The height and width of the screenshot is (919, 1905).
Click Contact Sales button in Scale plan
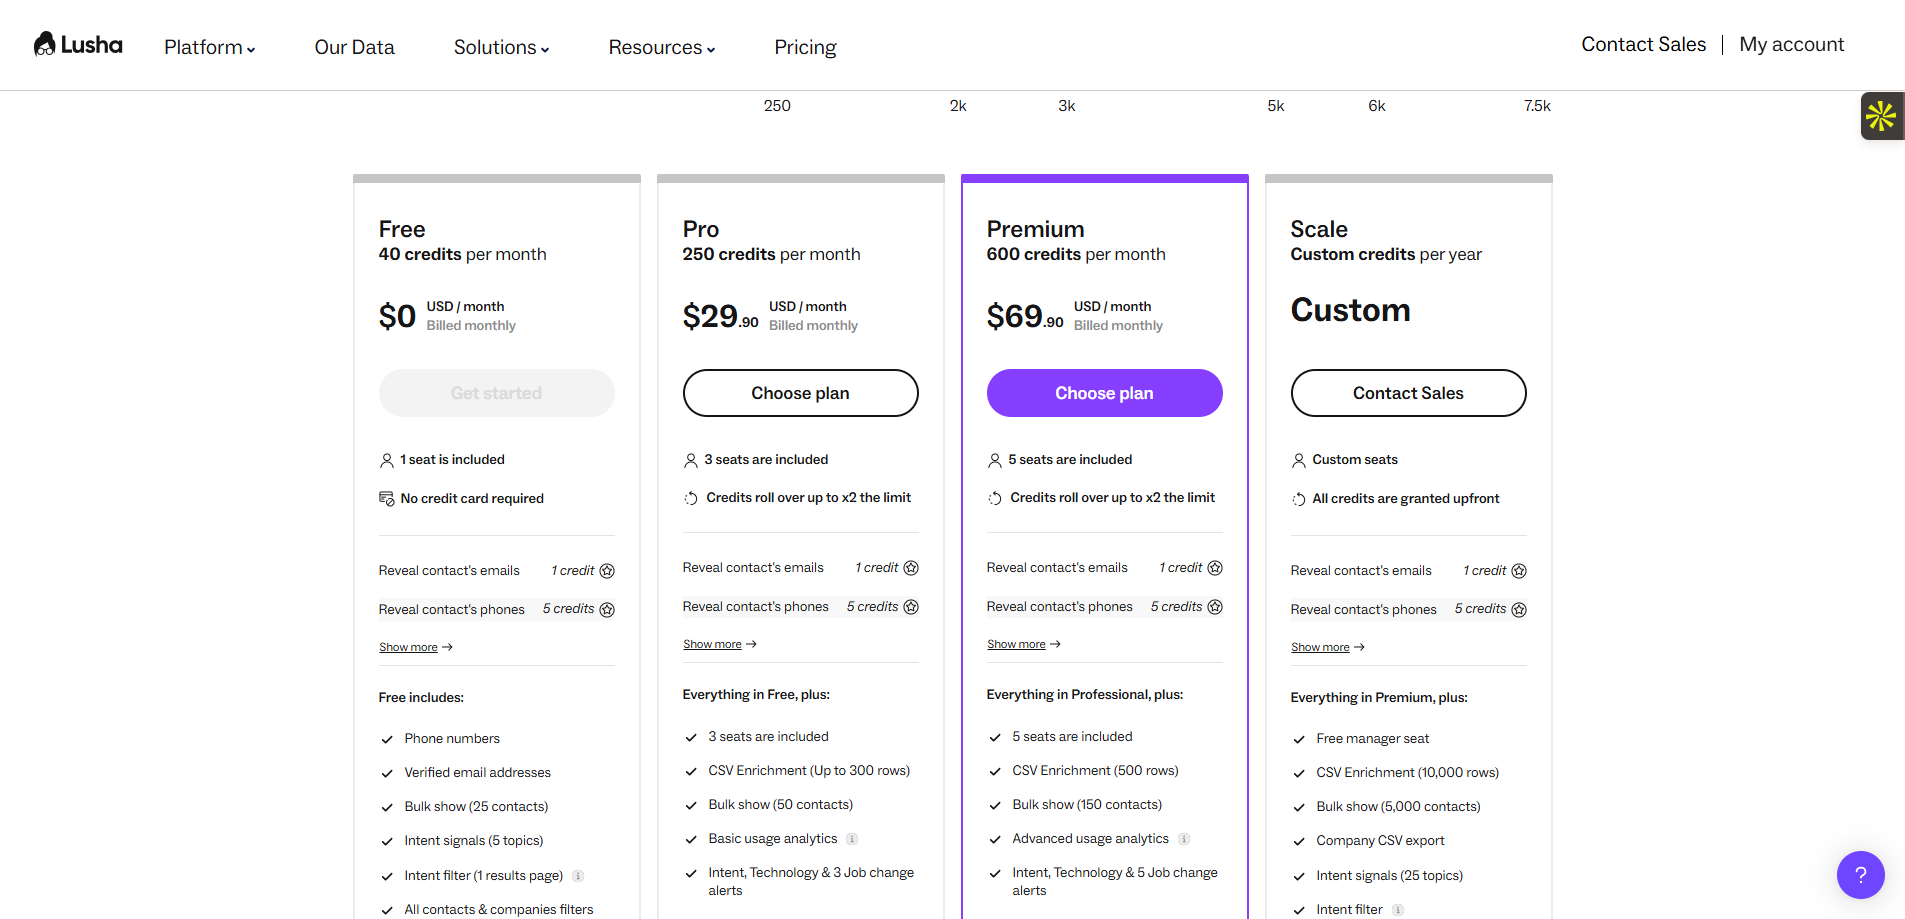coord(1408,393)
